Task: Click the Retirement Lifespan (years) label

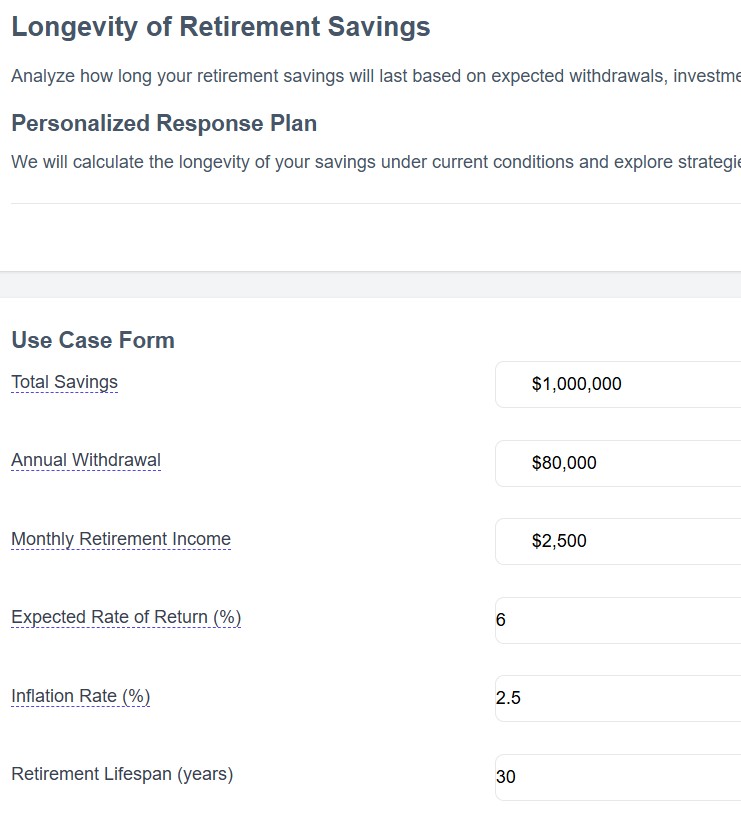Action: coord(122,774)
